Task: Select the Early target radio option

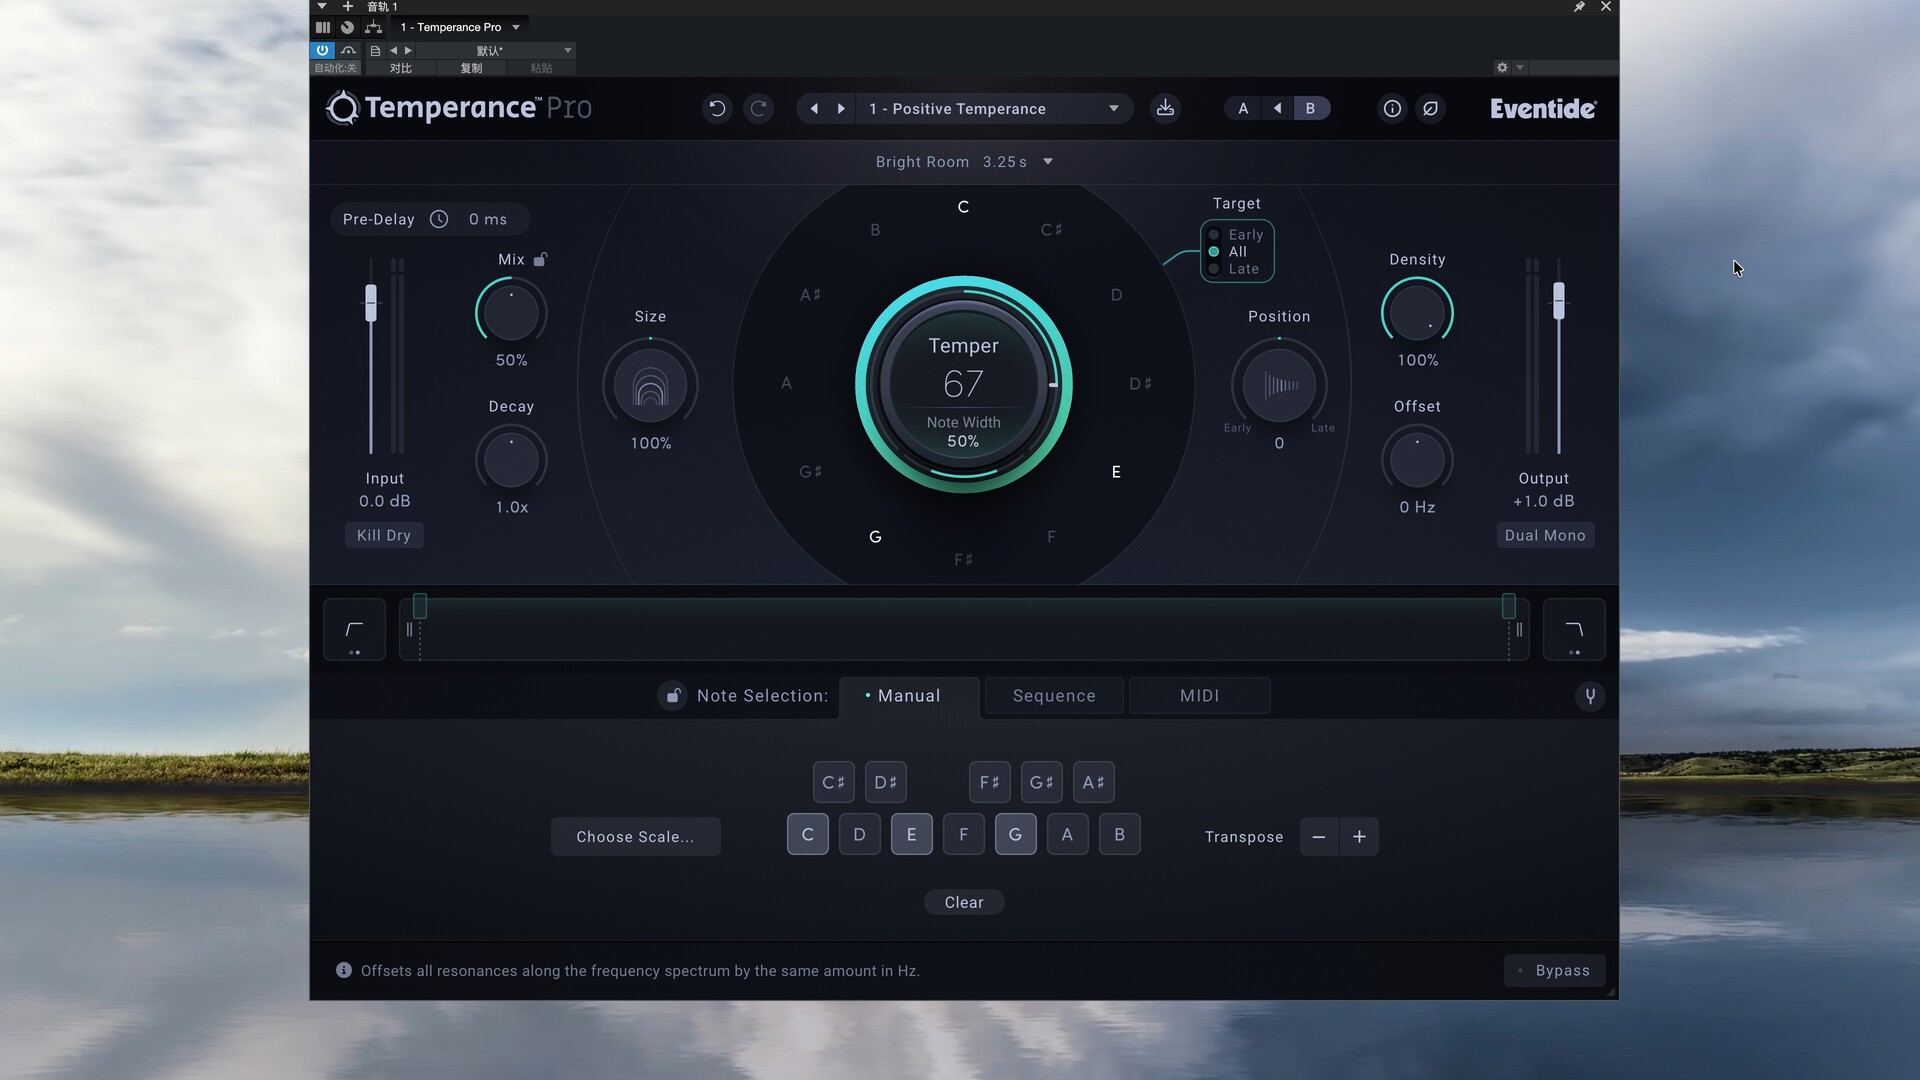Action: [1214, 235]
